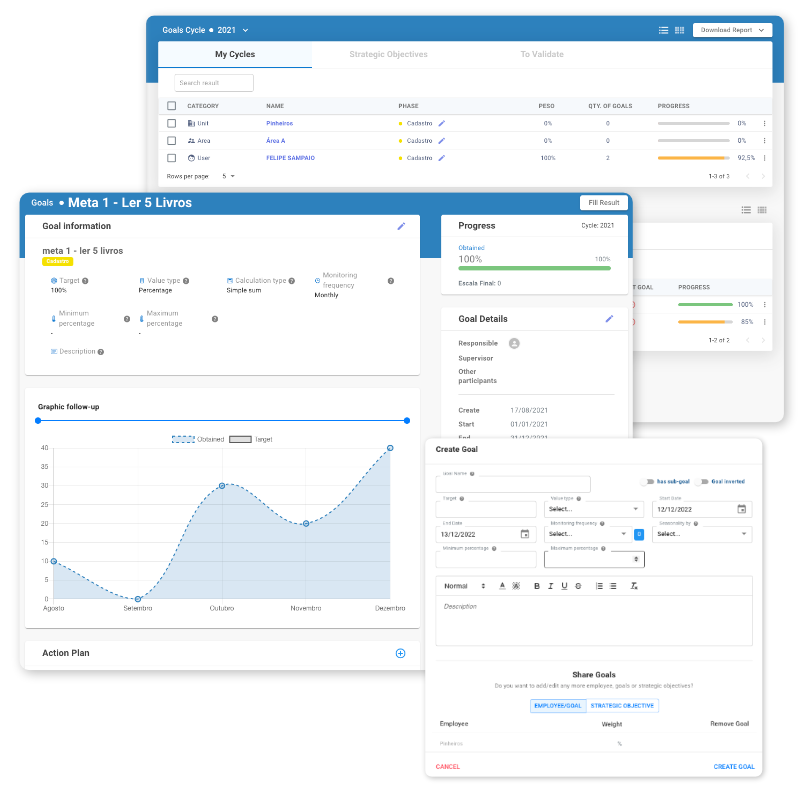Image resolution: width=800 pixels, height=800 pixels.
Task: Edit phase of FELIPE SAMPAIO row
Action: pos(442,158)
